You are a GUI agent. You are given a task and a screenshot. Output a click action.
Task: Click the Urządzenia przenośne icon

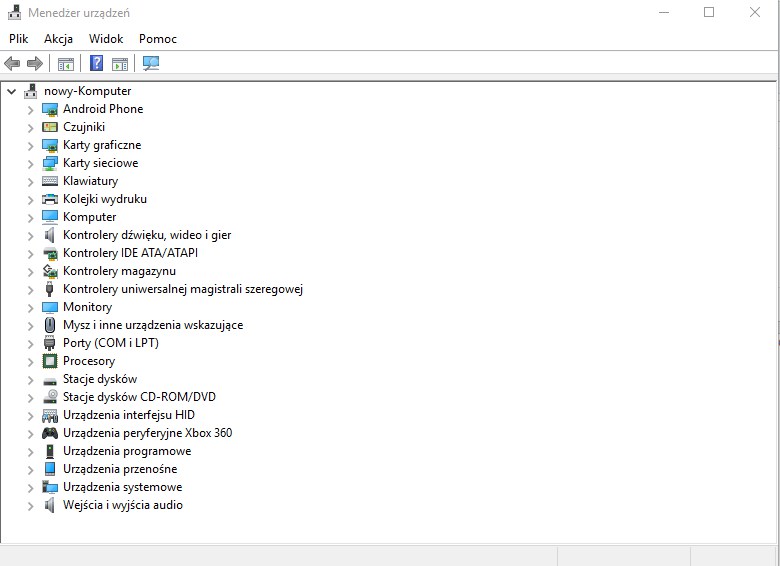click(x=50, y=469)
